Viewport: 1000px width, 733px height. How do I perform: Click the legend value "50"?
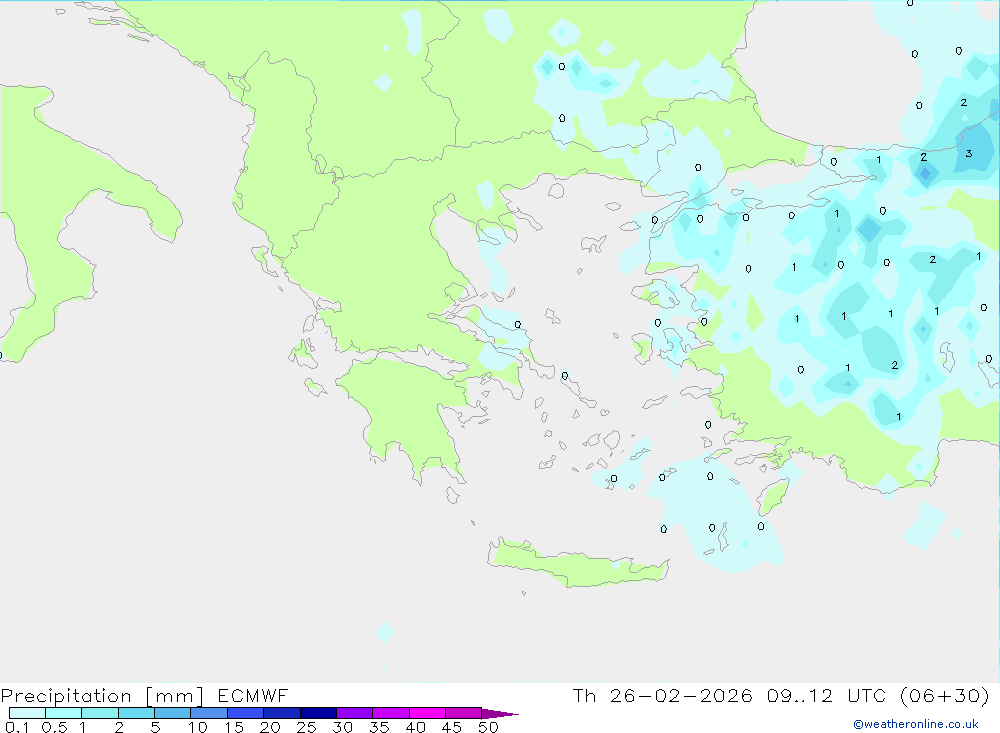(x=488, y=727)
